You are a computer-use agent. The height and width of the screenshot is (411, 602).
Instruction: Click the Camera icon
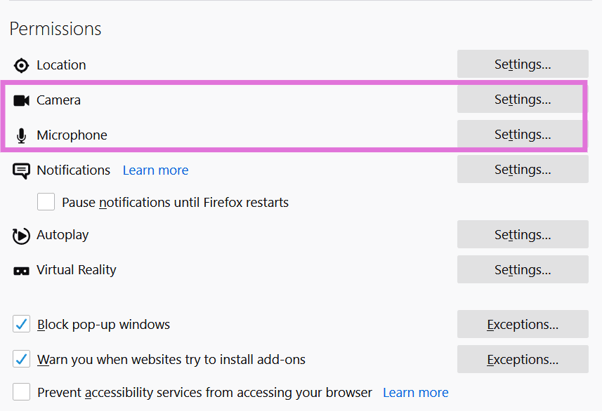point(21,100)
